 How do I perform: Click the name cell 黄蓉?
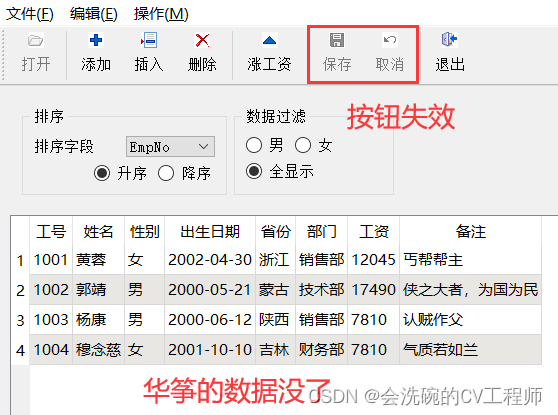pos(99,260)
